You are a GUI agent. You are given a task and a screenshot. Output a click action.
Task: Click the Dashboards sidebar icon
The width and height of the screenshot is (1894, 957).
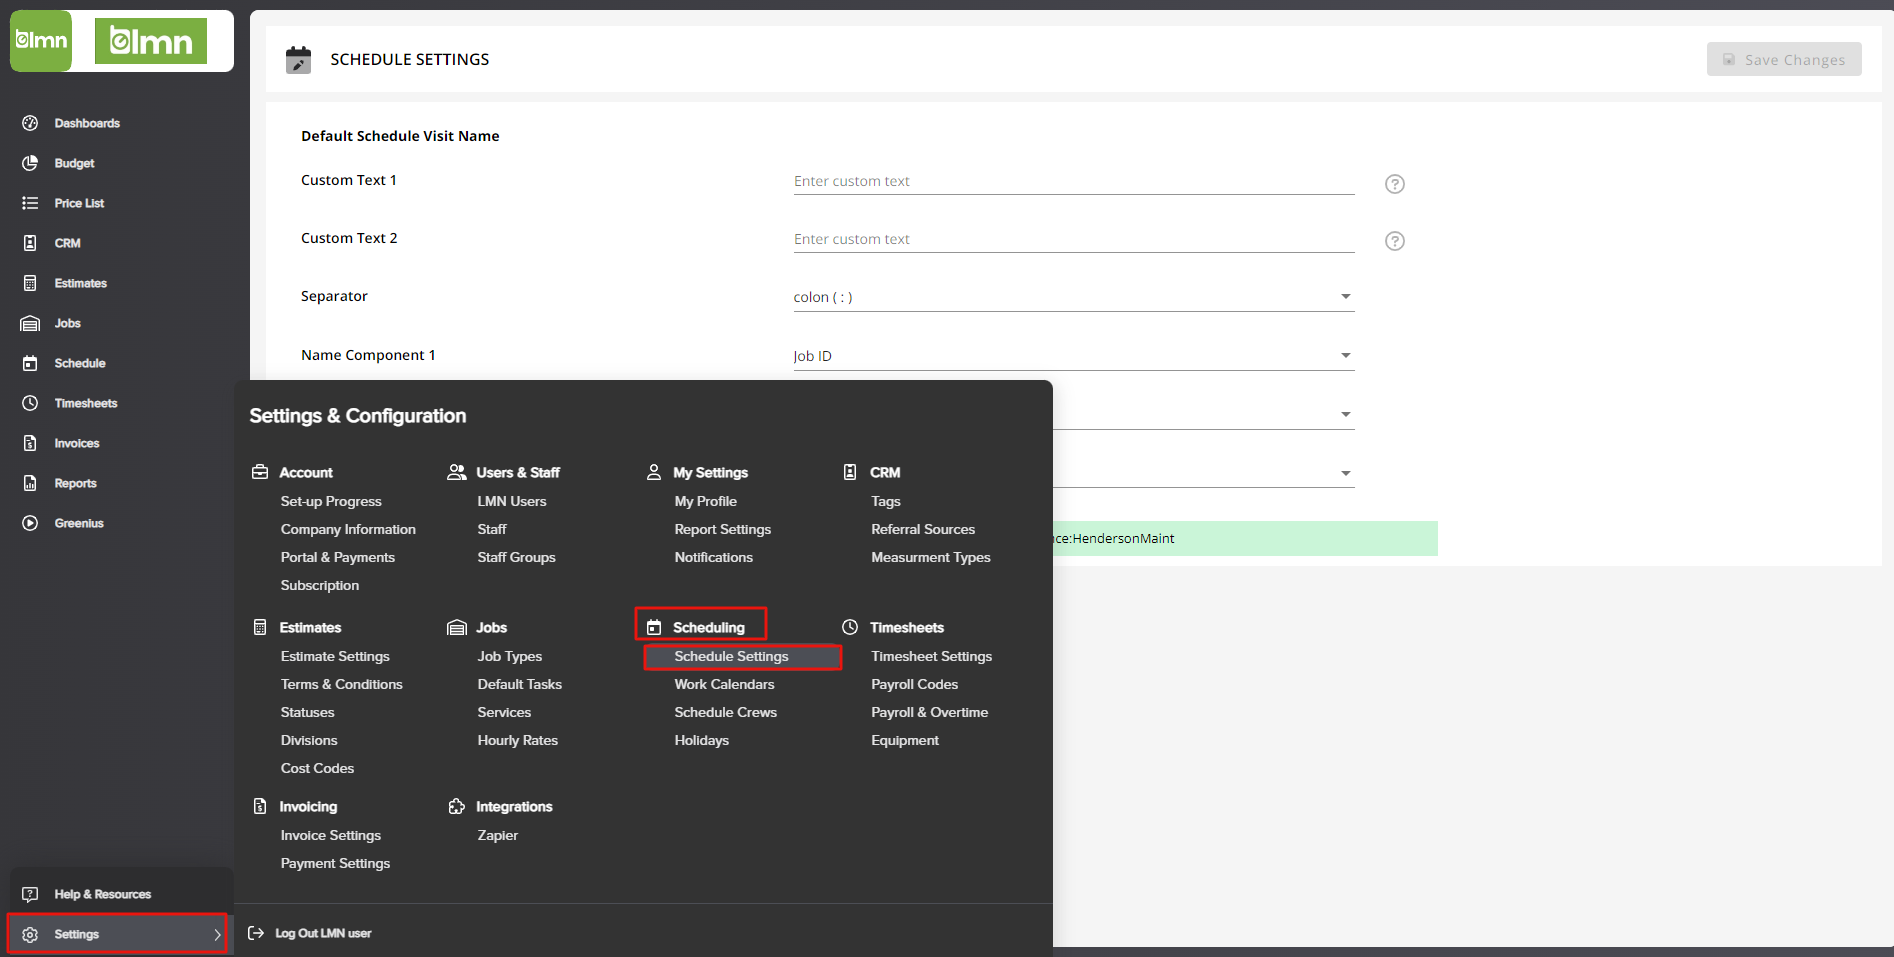[30, 123]
